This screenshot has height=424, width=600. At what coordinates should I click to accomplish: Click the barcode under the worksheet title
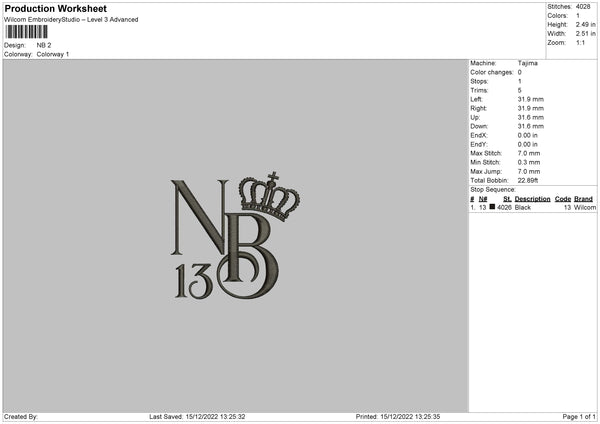[27, 32]
